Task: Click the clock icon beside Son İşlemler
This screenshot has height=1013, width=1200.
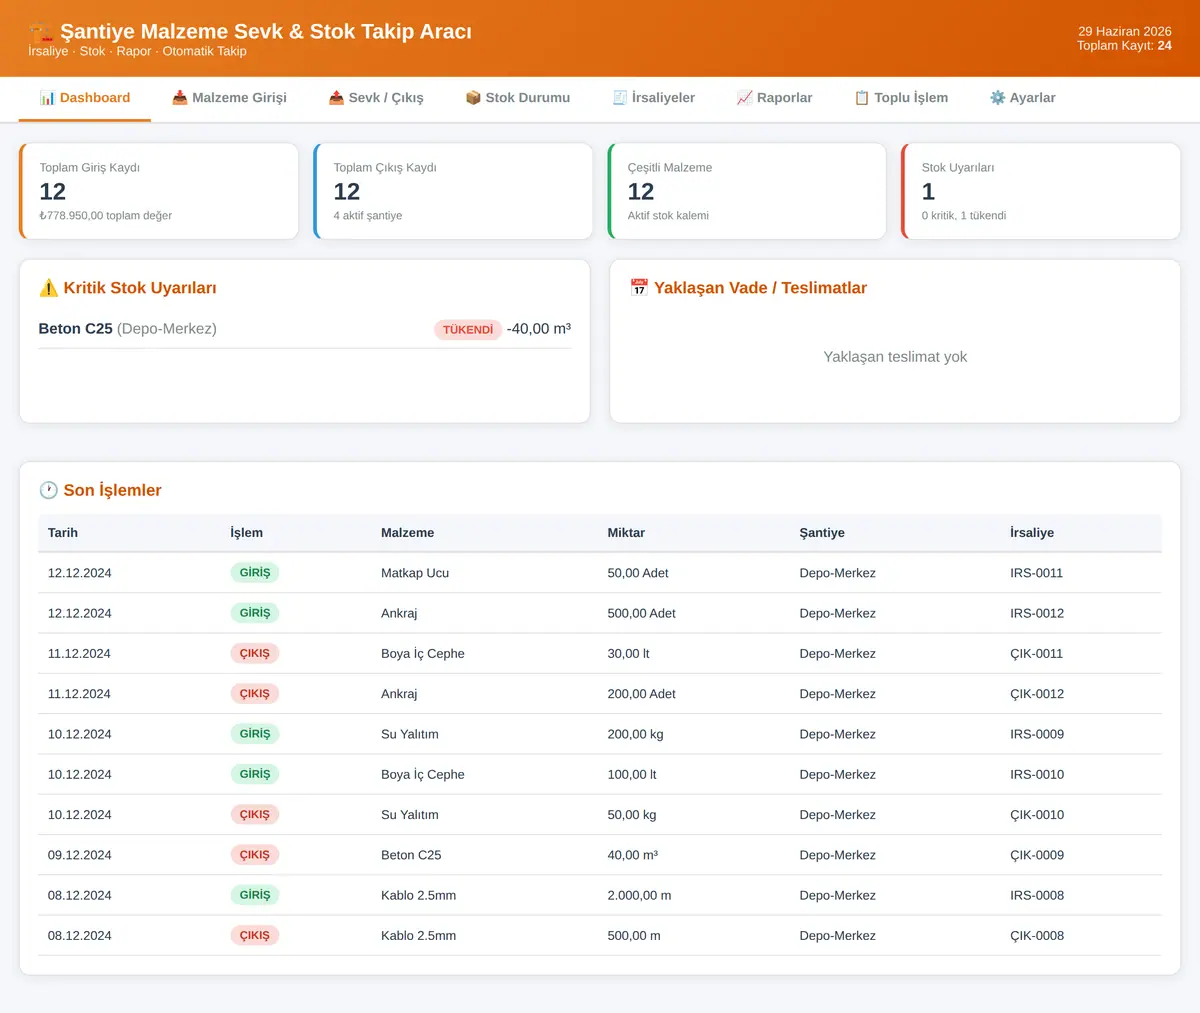Action: pyautogui.click(x=48, y=490)
